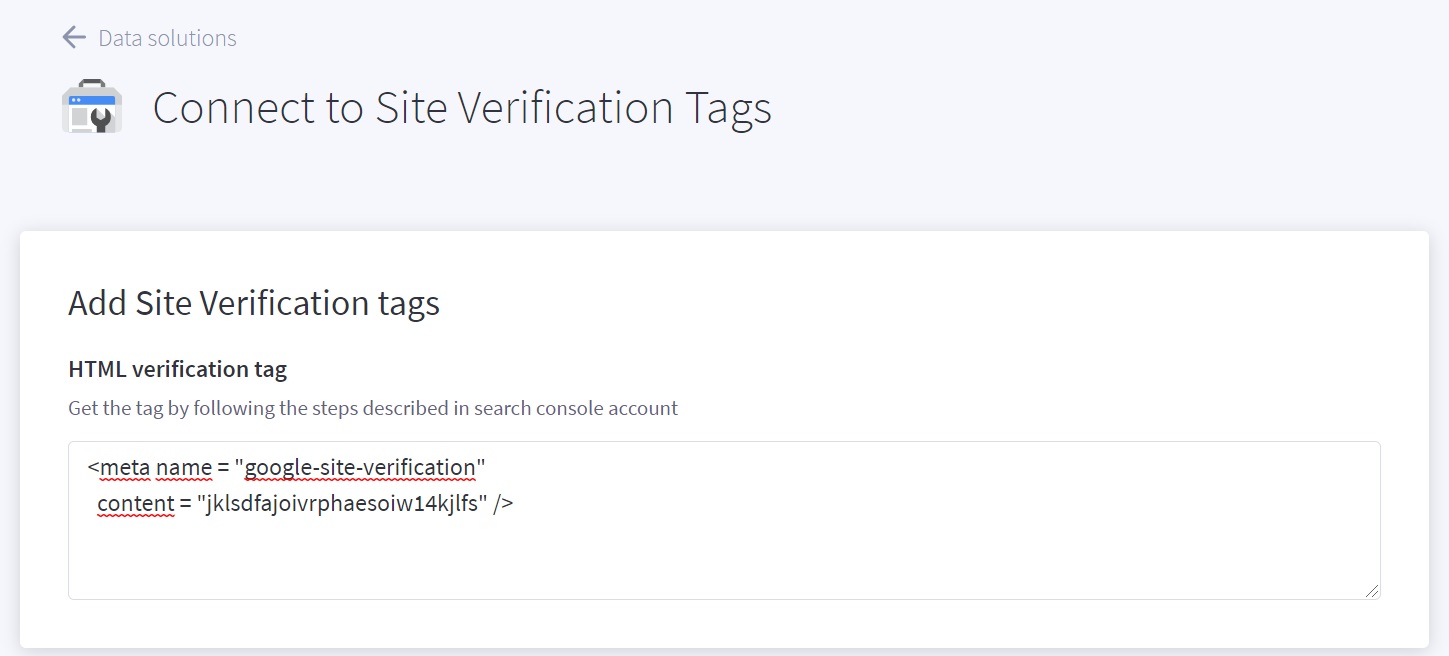
Task: Click the Site Verification toolbox icon
Action: tap(92, 107)
